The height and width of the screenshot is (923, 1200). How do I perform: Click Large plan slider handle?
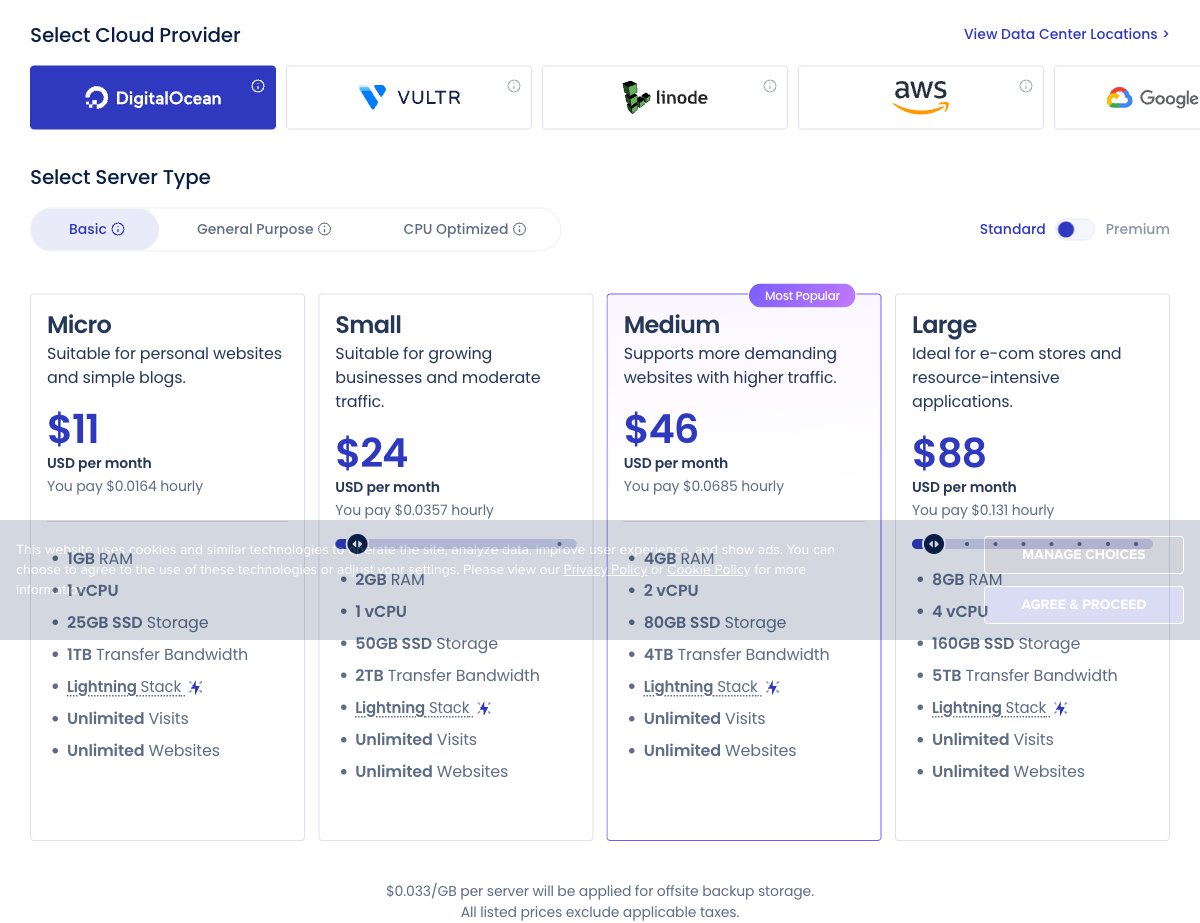point(933,544)
